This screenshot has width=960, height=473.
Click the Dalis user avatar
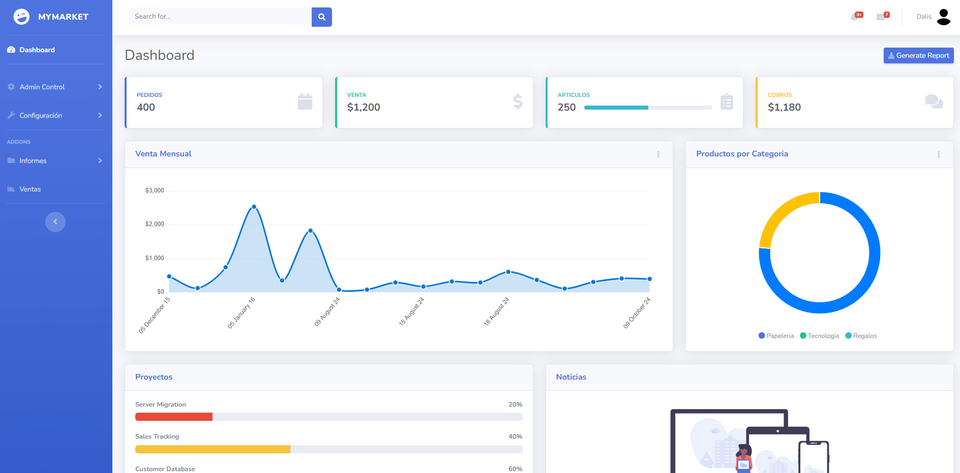(943, 17)
